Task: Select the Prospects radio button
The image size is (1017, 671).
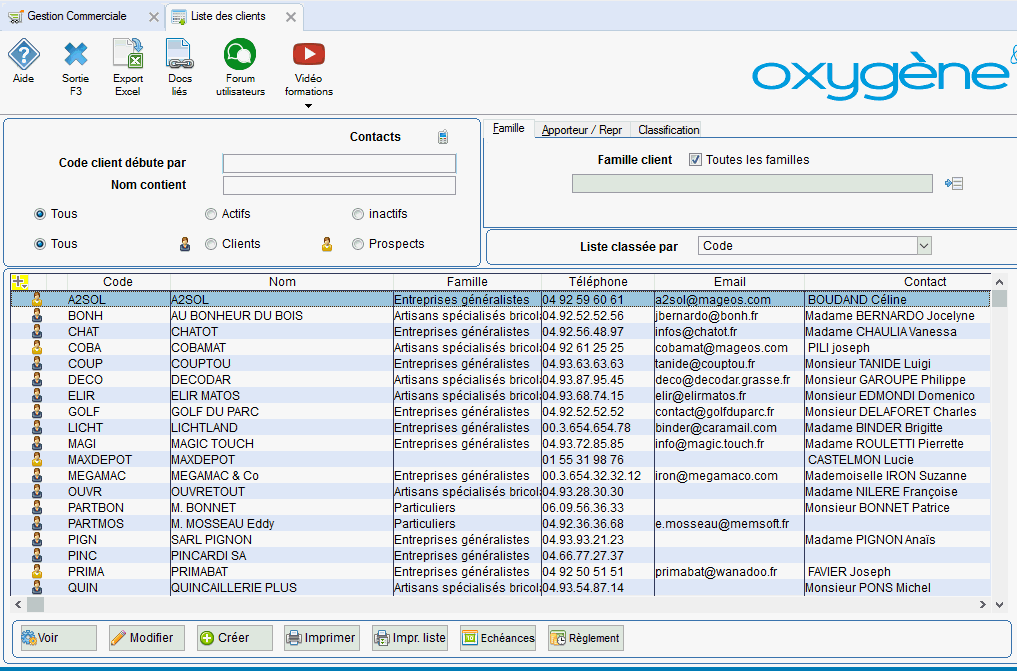Action: pyautogui.click(x=358, y=244)
